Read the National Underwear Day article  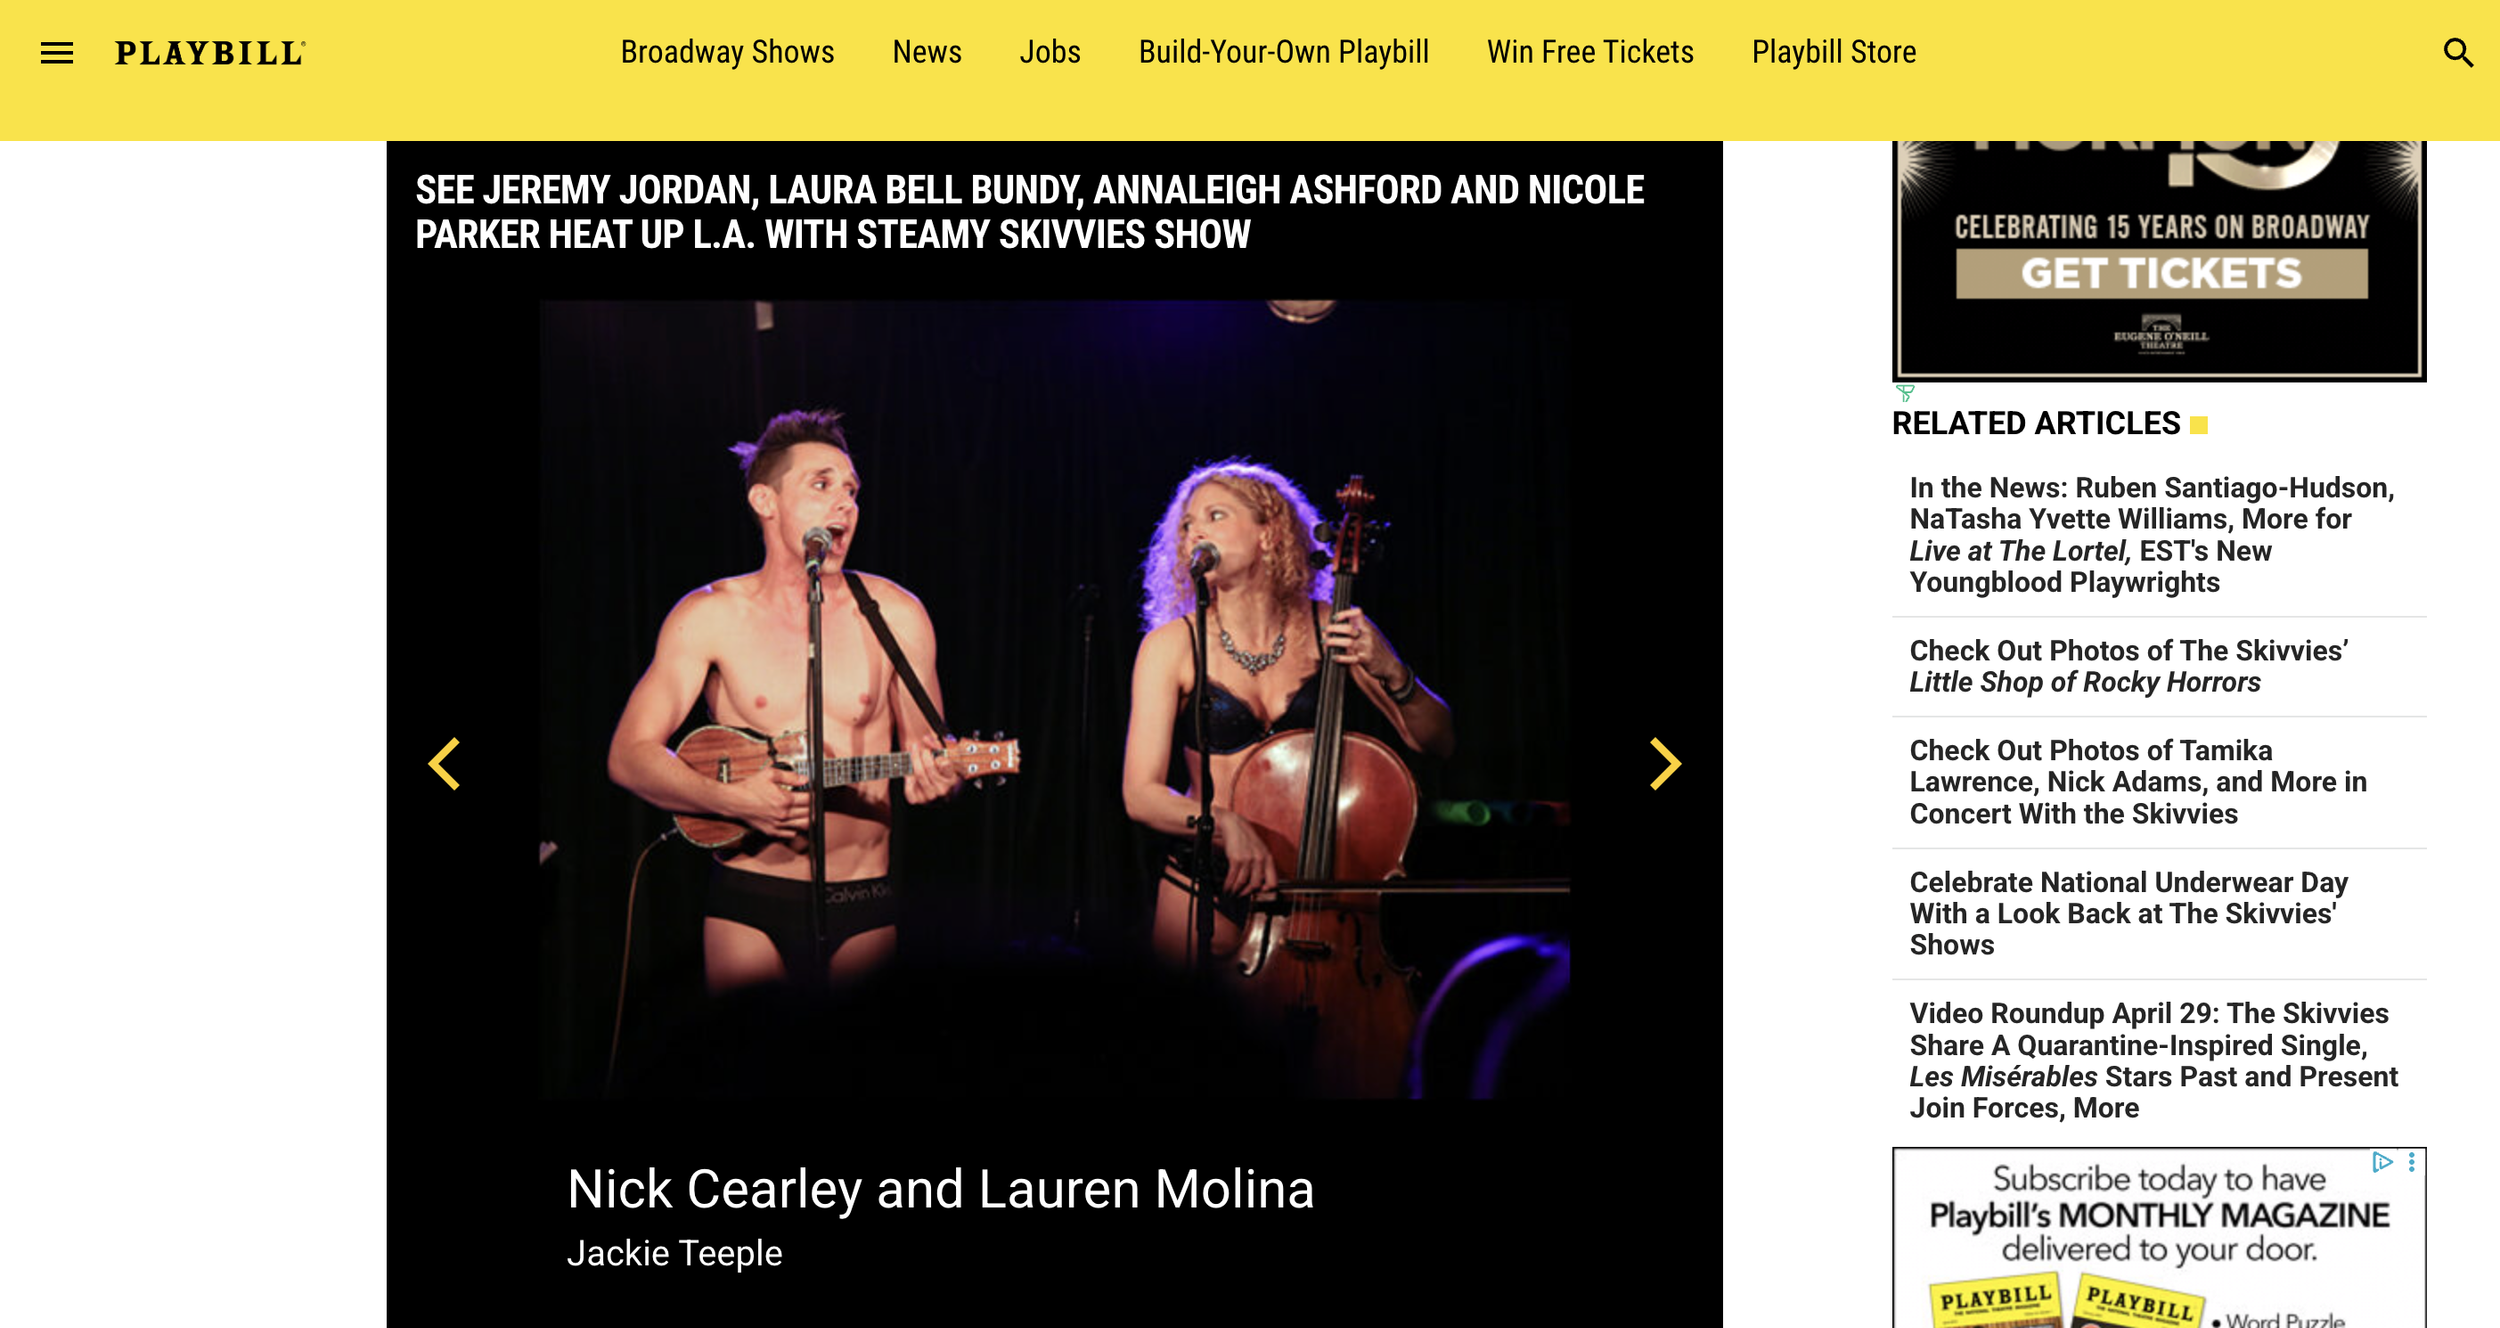pos(2129,913)
